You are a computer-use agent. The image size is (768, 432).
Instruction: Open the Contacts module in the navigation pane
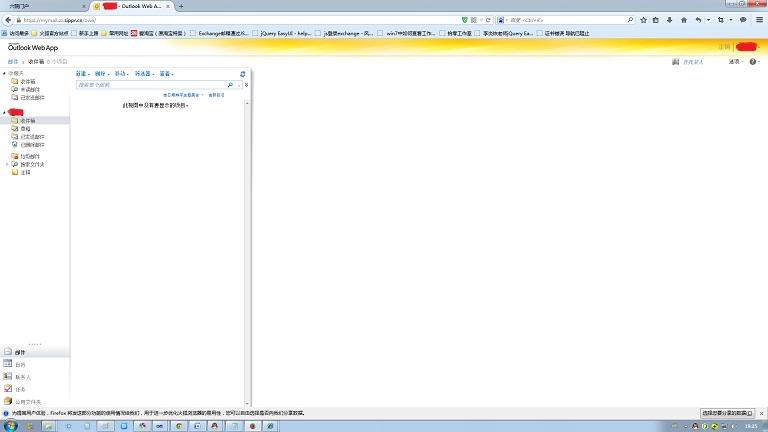[22, 376]
